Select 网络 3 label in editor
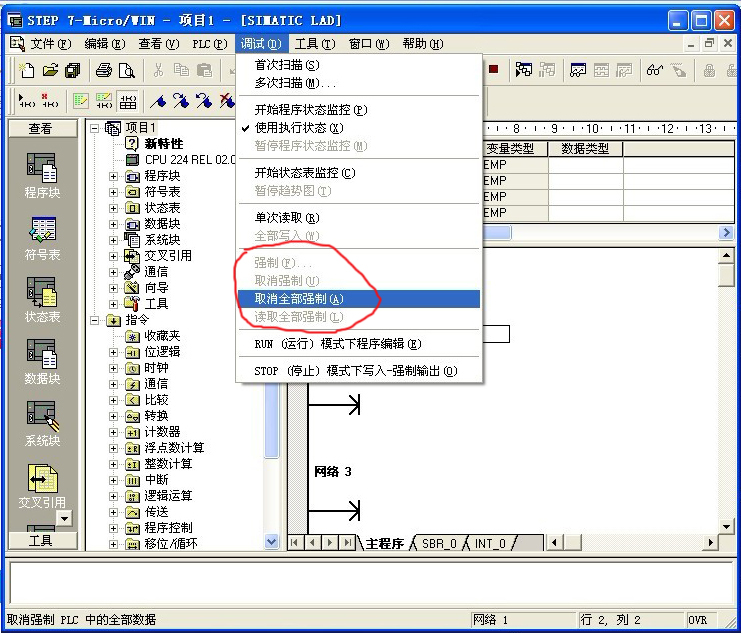This screenshot has width=741, height=633. (x=333, y=471)
